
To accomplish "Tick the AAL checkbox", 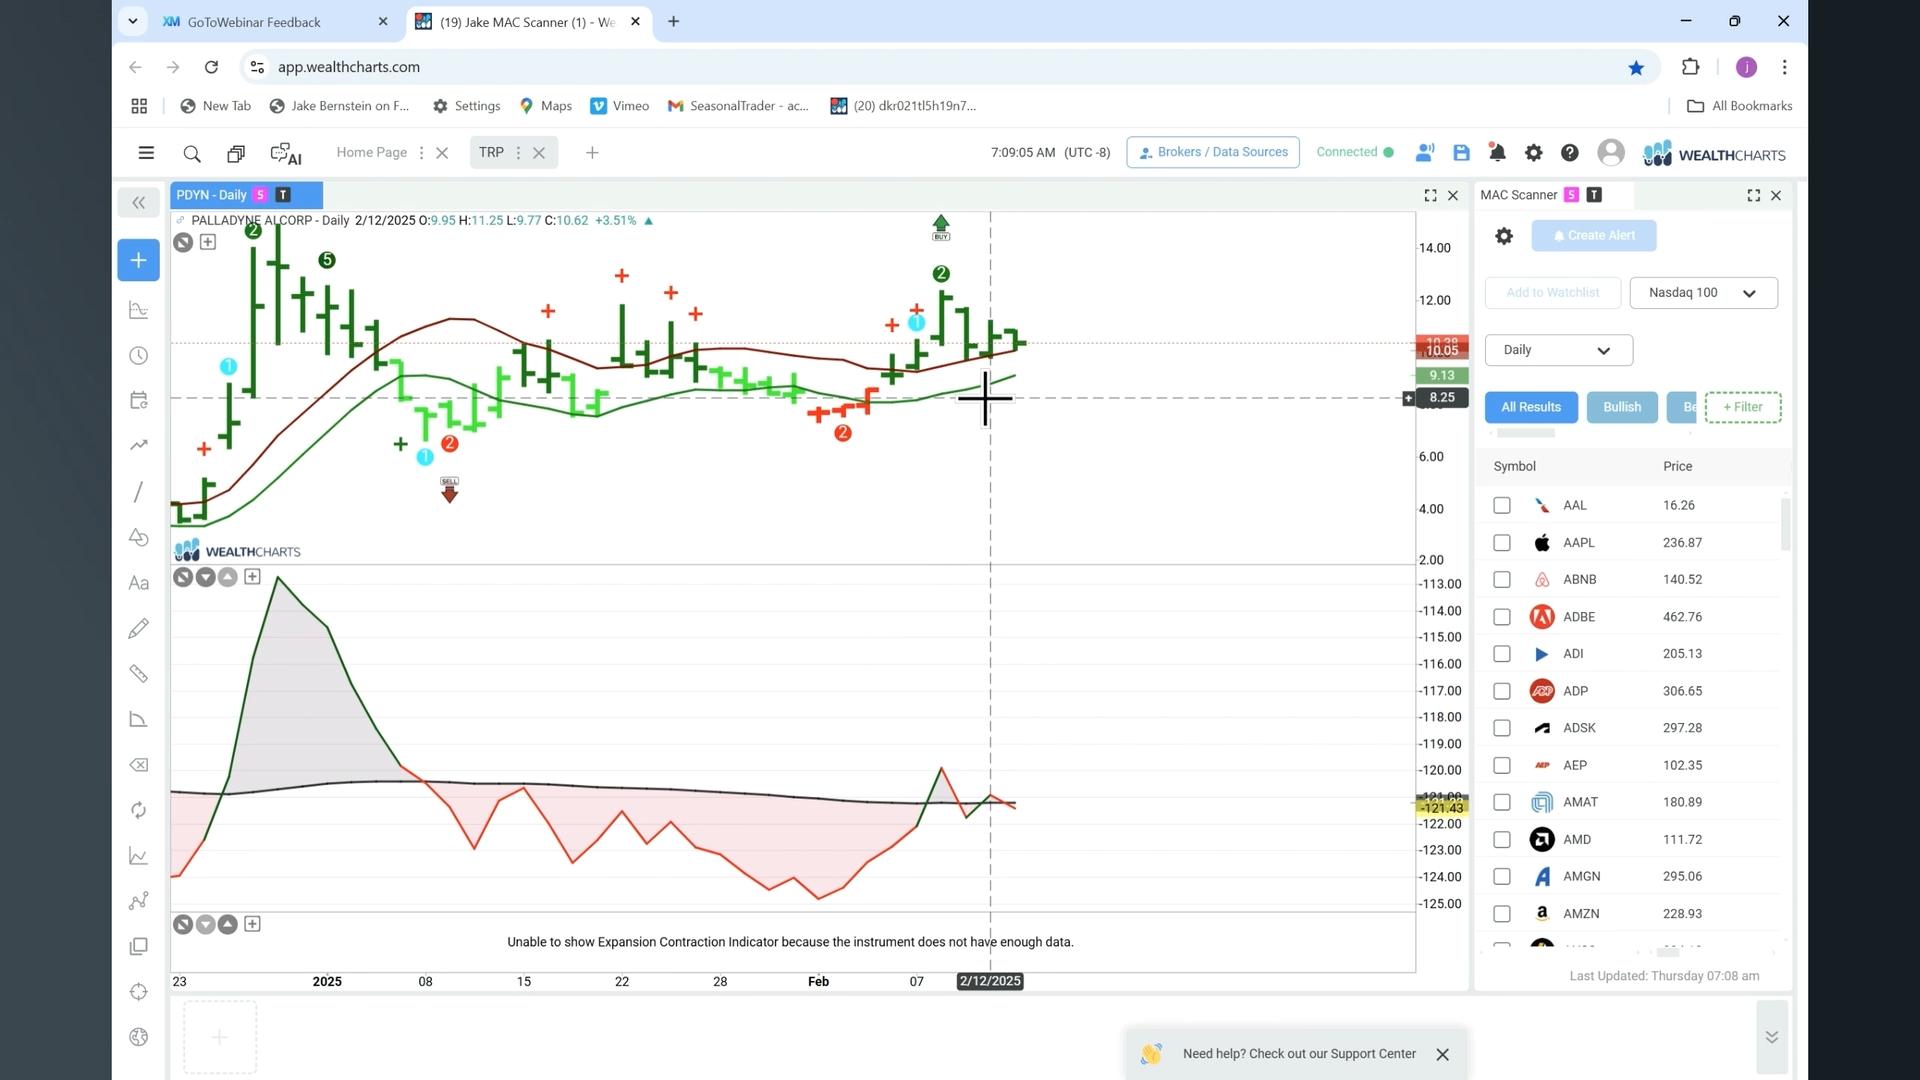I will click(1502, 506).
